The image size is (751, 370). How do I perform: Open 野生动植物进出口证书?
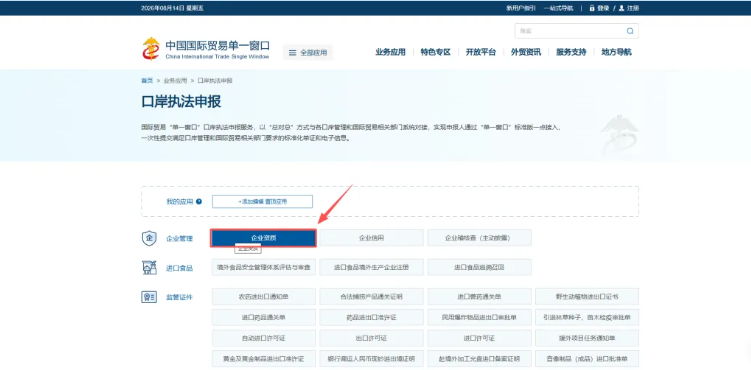[x=587, y=297]
